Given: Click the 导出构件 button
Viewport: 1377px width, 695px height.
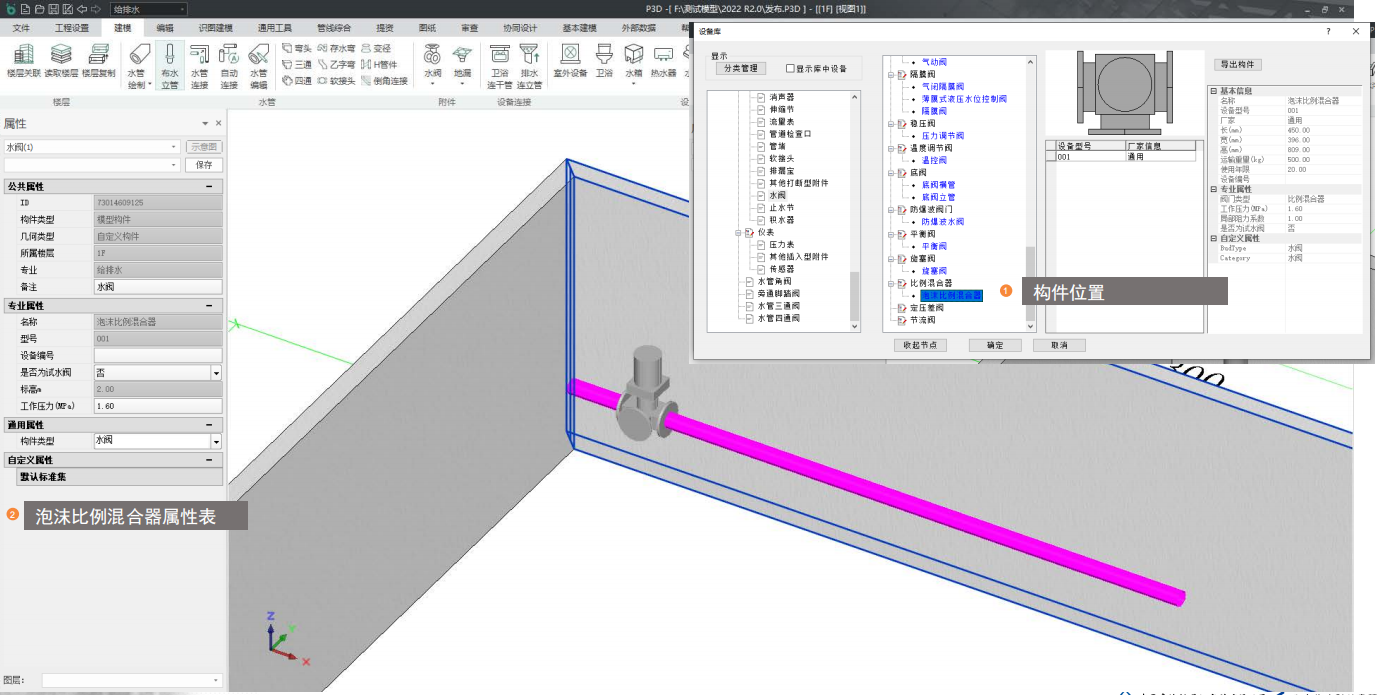Looking at the screenshot, I should pyautogui.click(x=1238, y=65).
